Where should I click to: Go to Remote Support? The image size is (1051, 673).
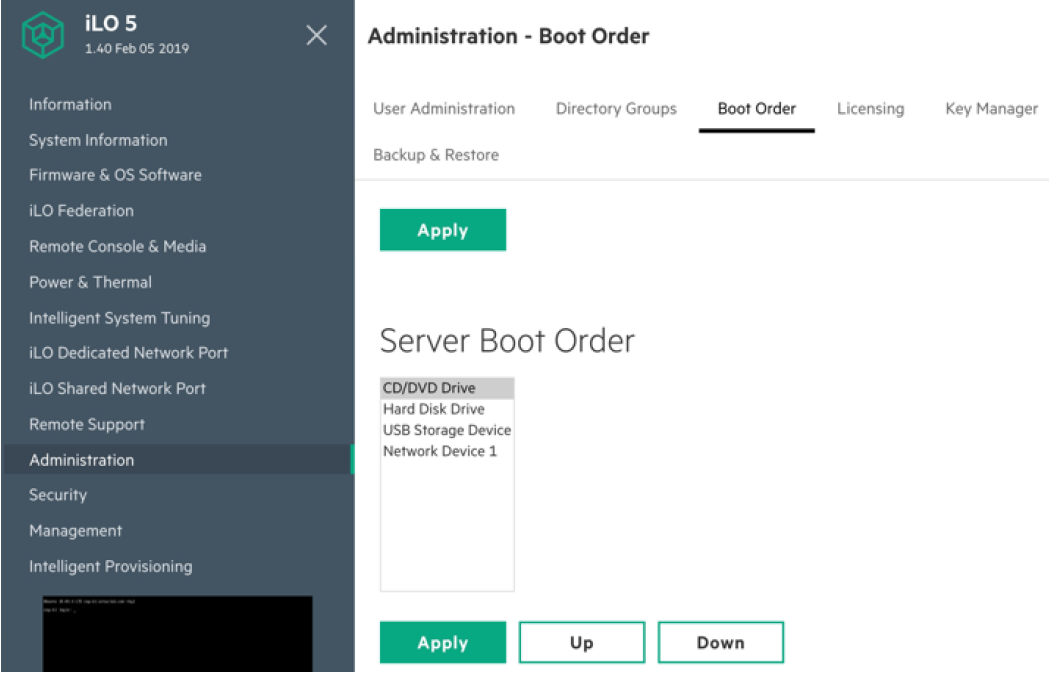[x=86, y=424]
